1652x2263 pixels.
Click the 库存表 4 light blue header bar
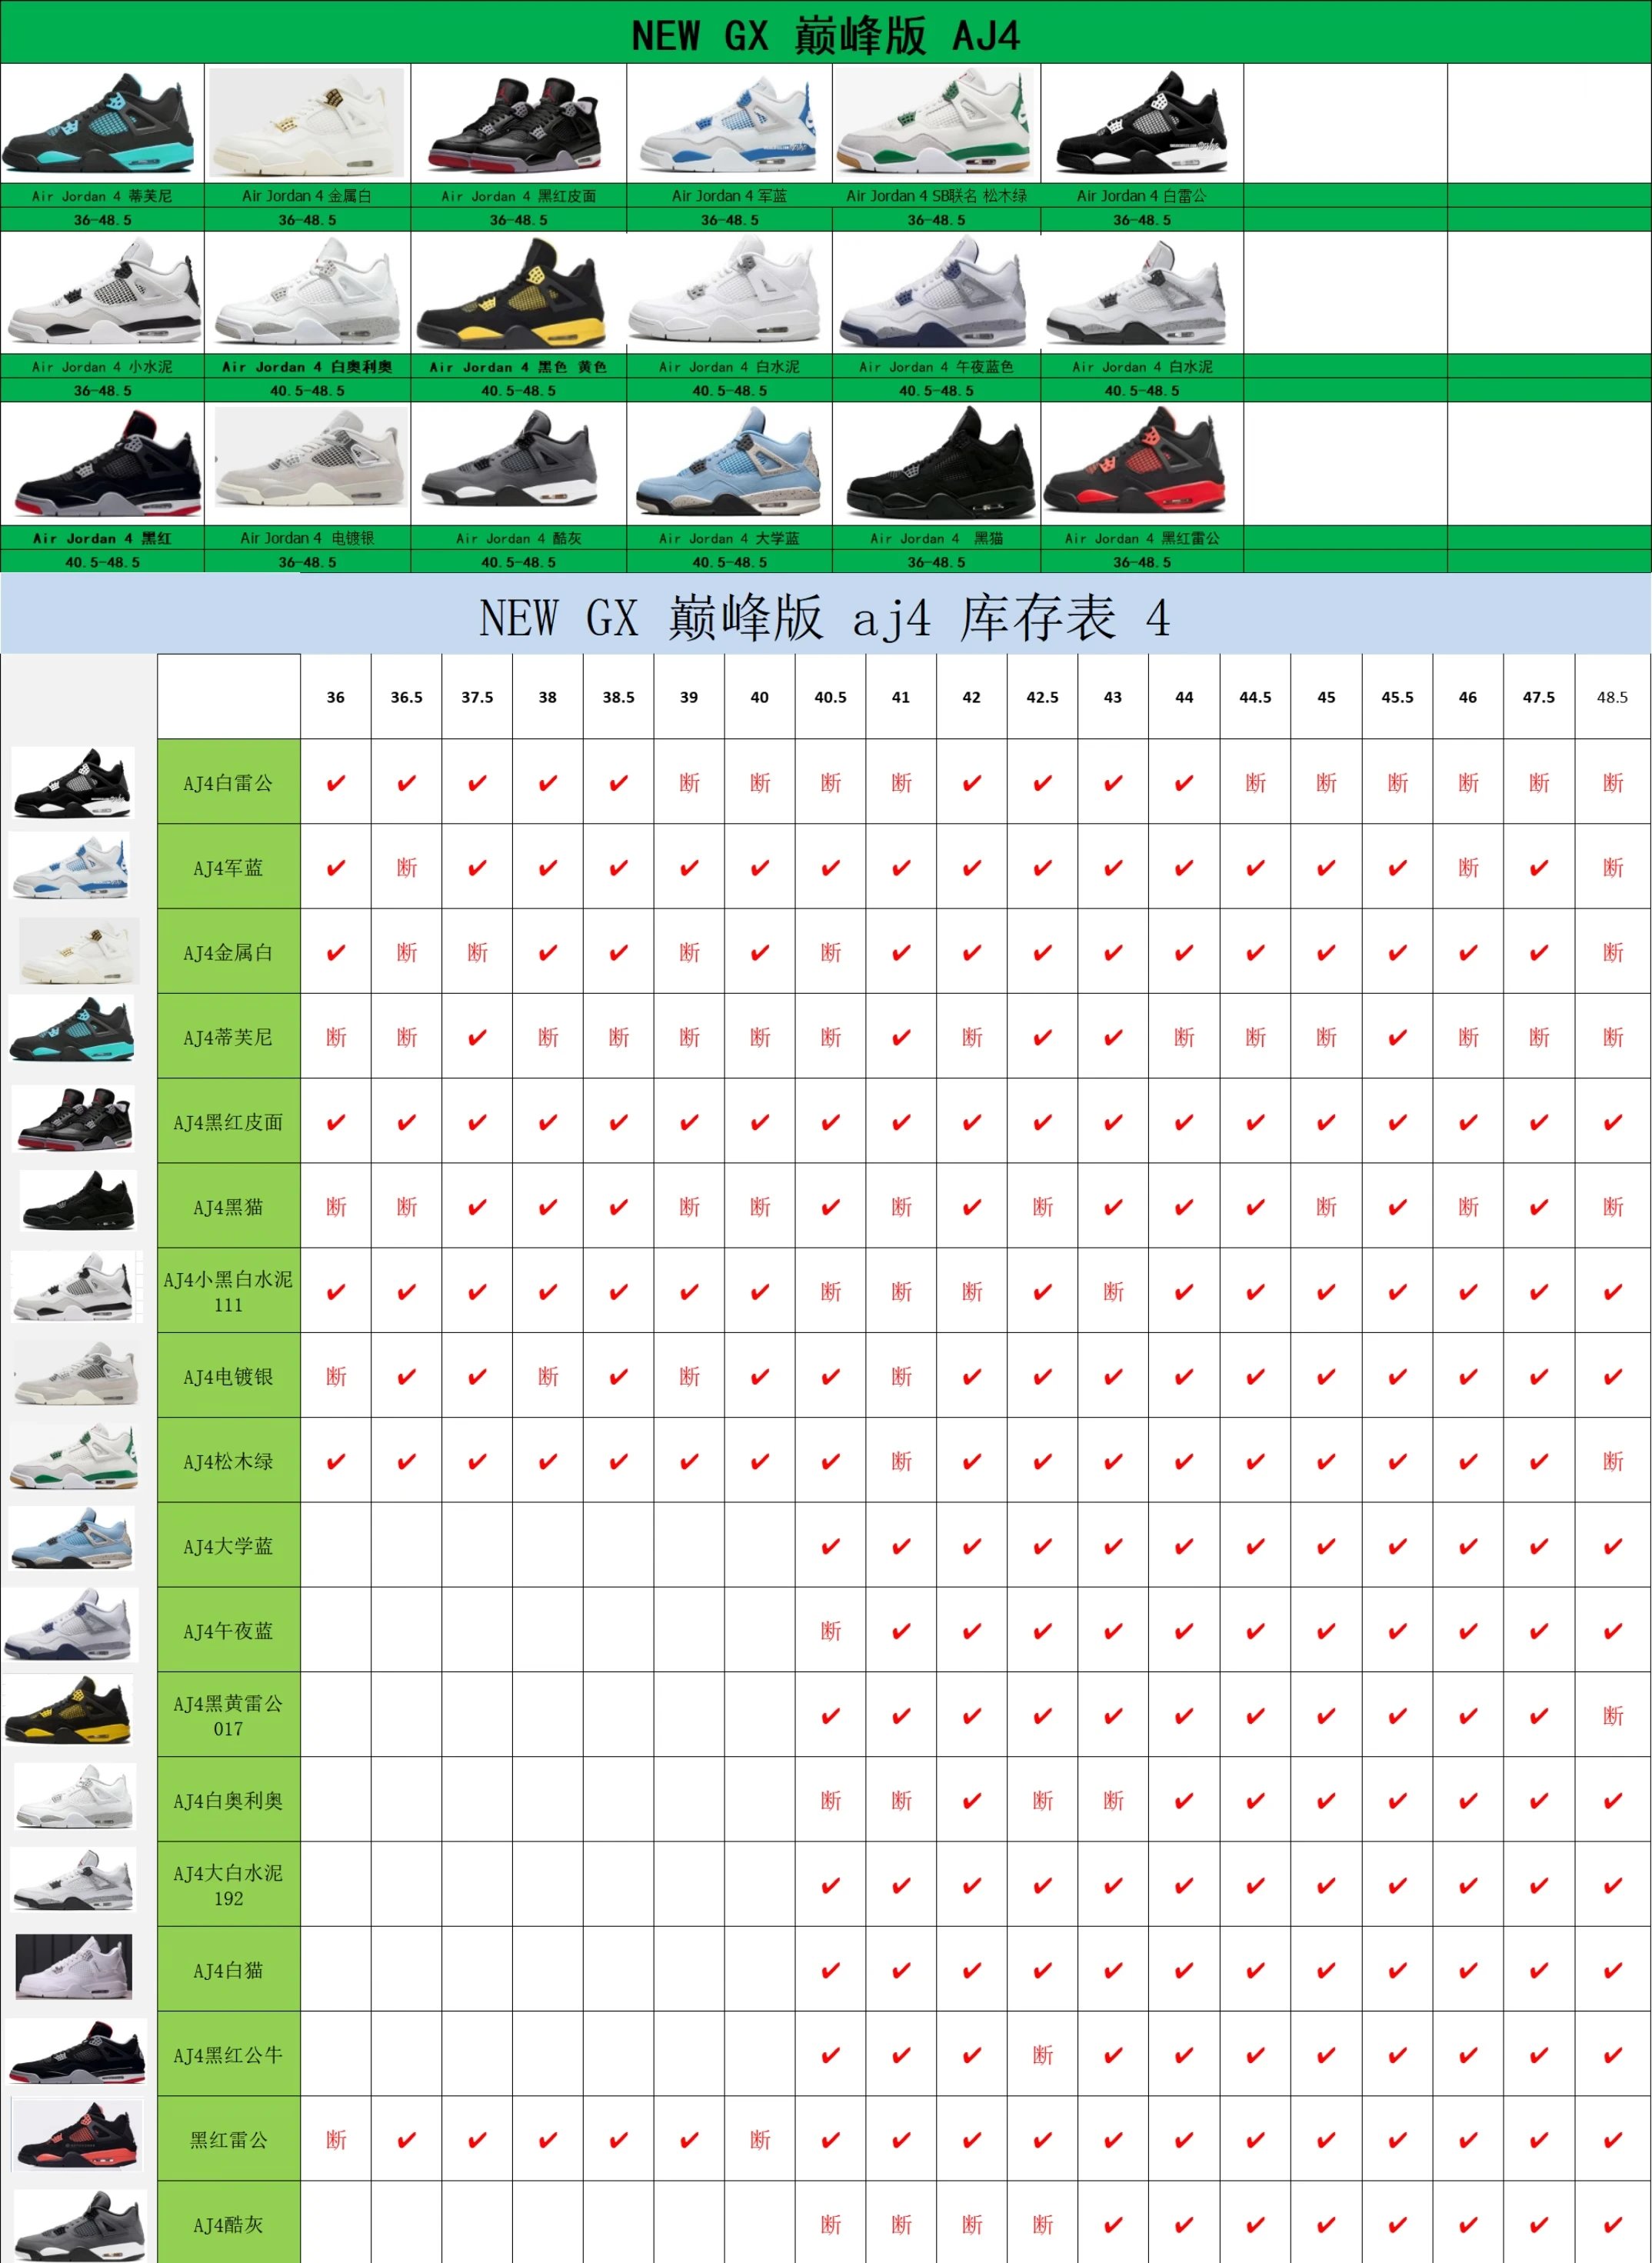coord(825,616)
